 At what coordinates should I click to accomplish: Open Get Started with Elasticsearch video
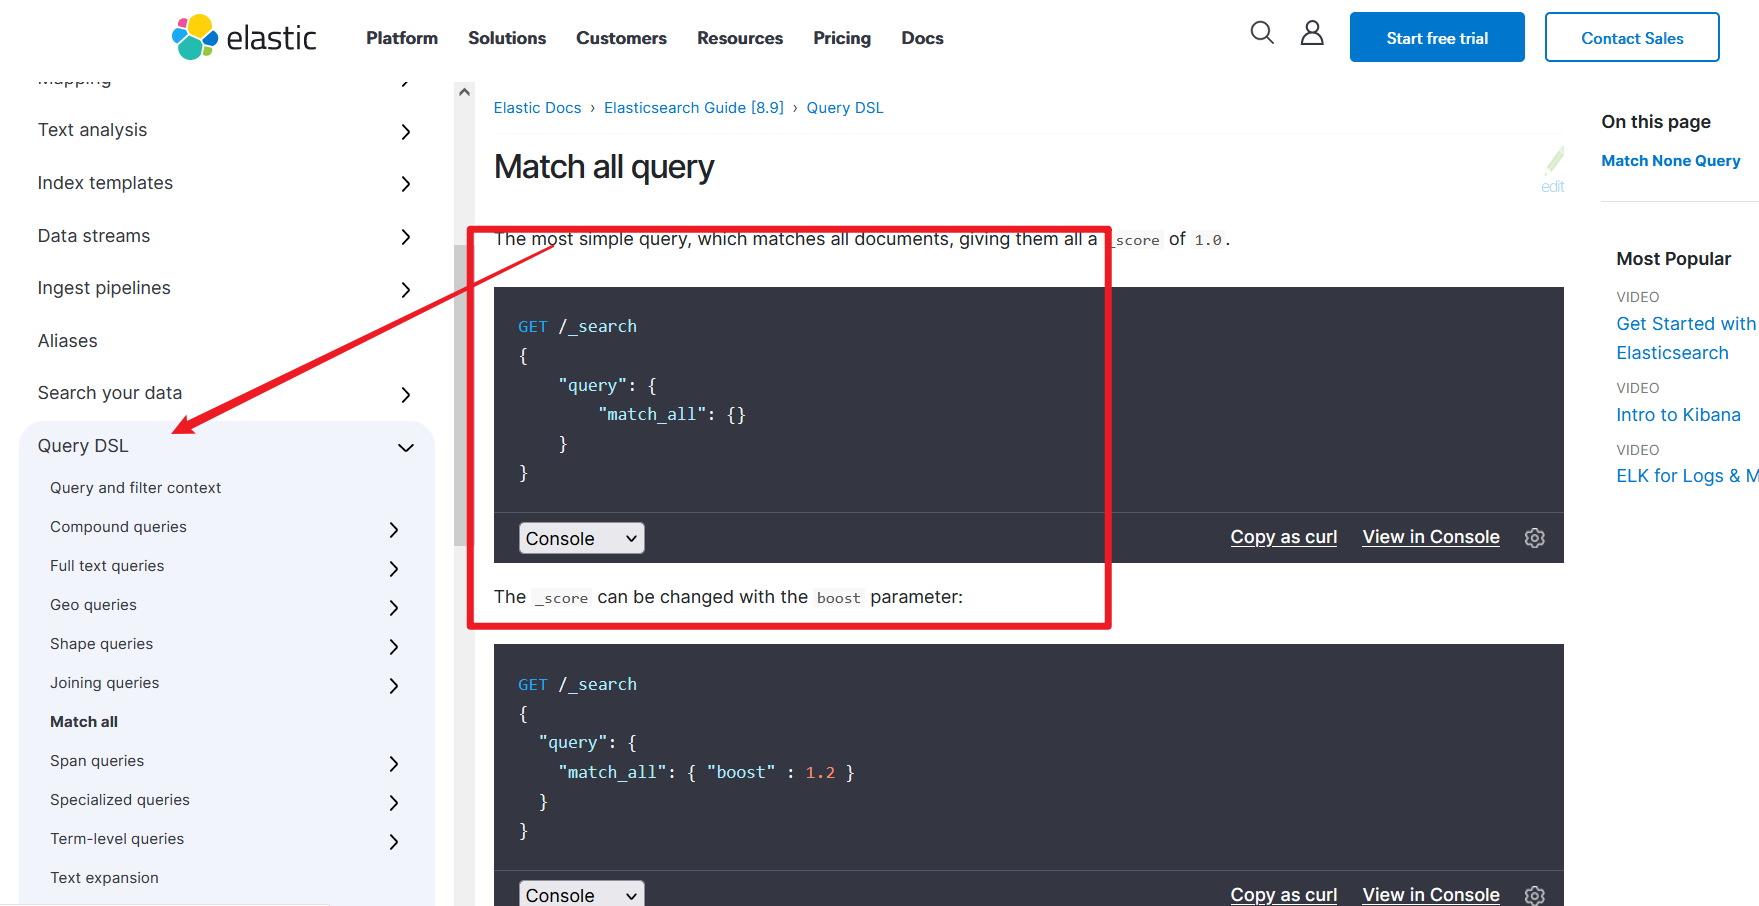coord(1686,338)
